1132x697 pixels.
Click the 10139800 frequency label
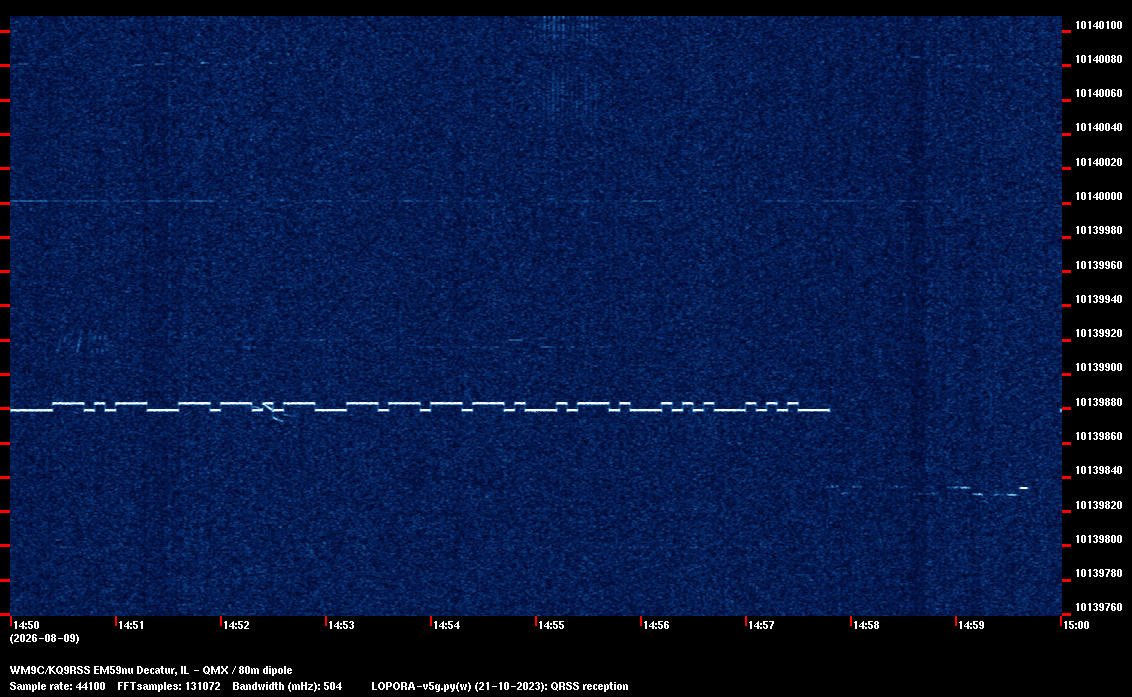click(x=1098, y=539)
